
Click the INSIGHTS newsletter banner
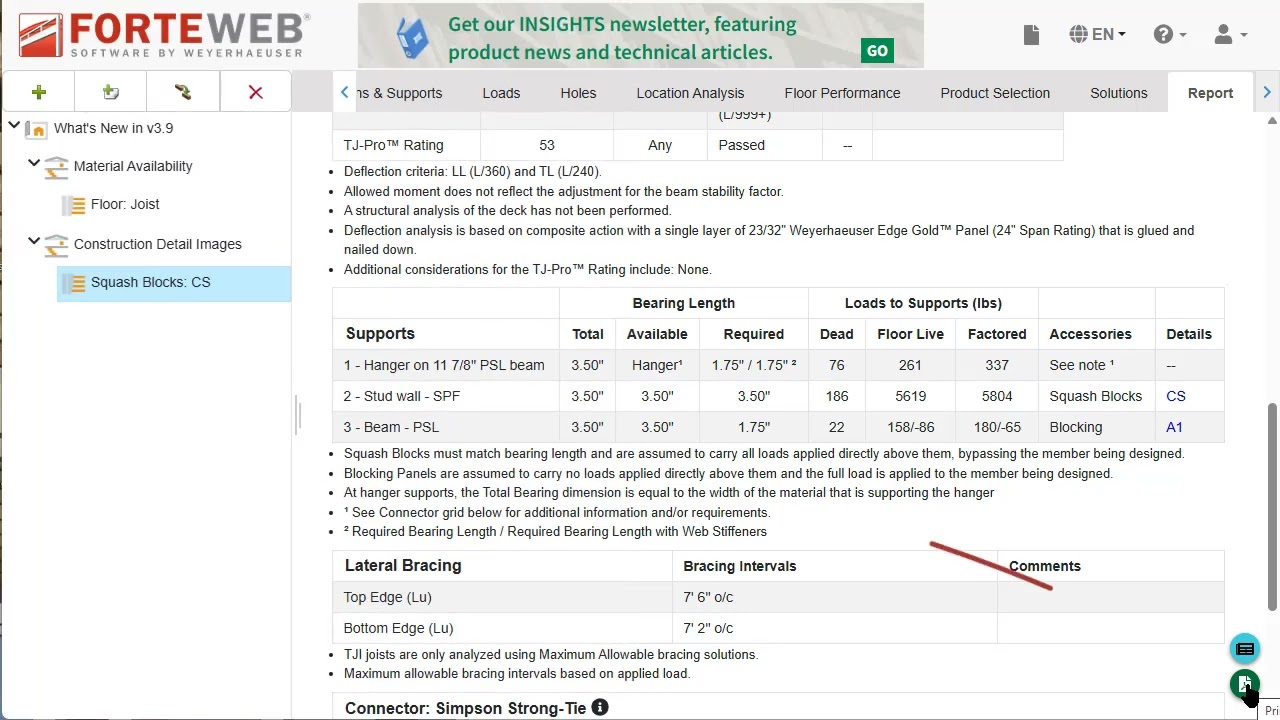click(x=640, y=36)
